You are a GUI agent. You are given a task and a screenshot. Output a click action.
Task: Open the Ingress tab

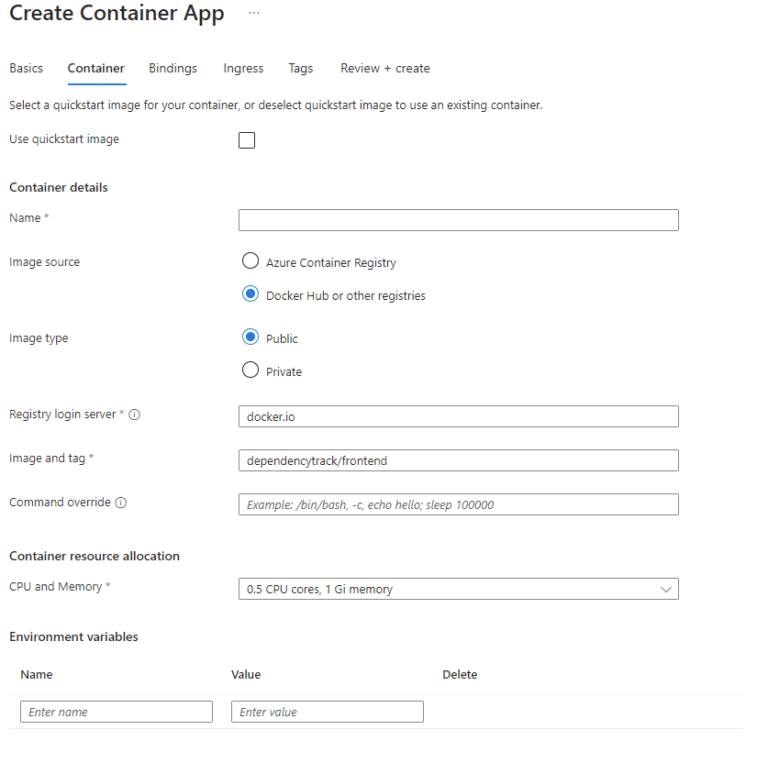click(243, 68)
